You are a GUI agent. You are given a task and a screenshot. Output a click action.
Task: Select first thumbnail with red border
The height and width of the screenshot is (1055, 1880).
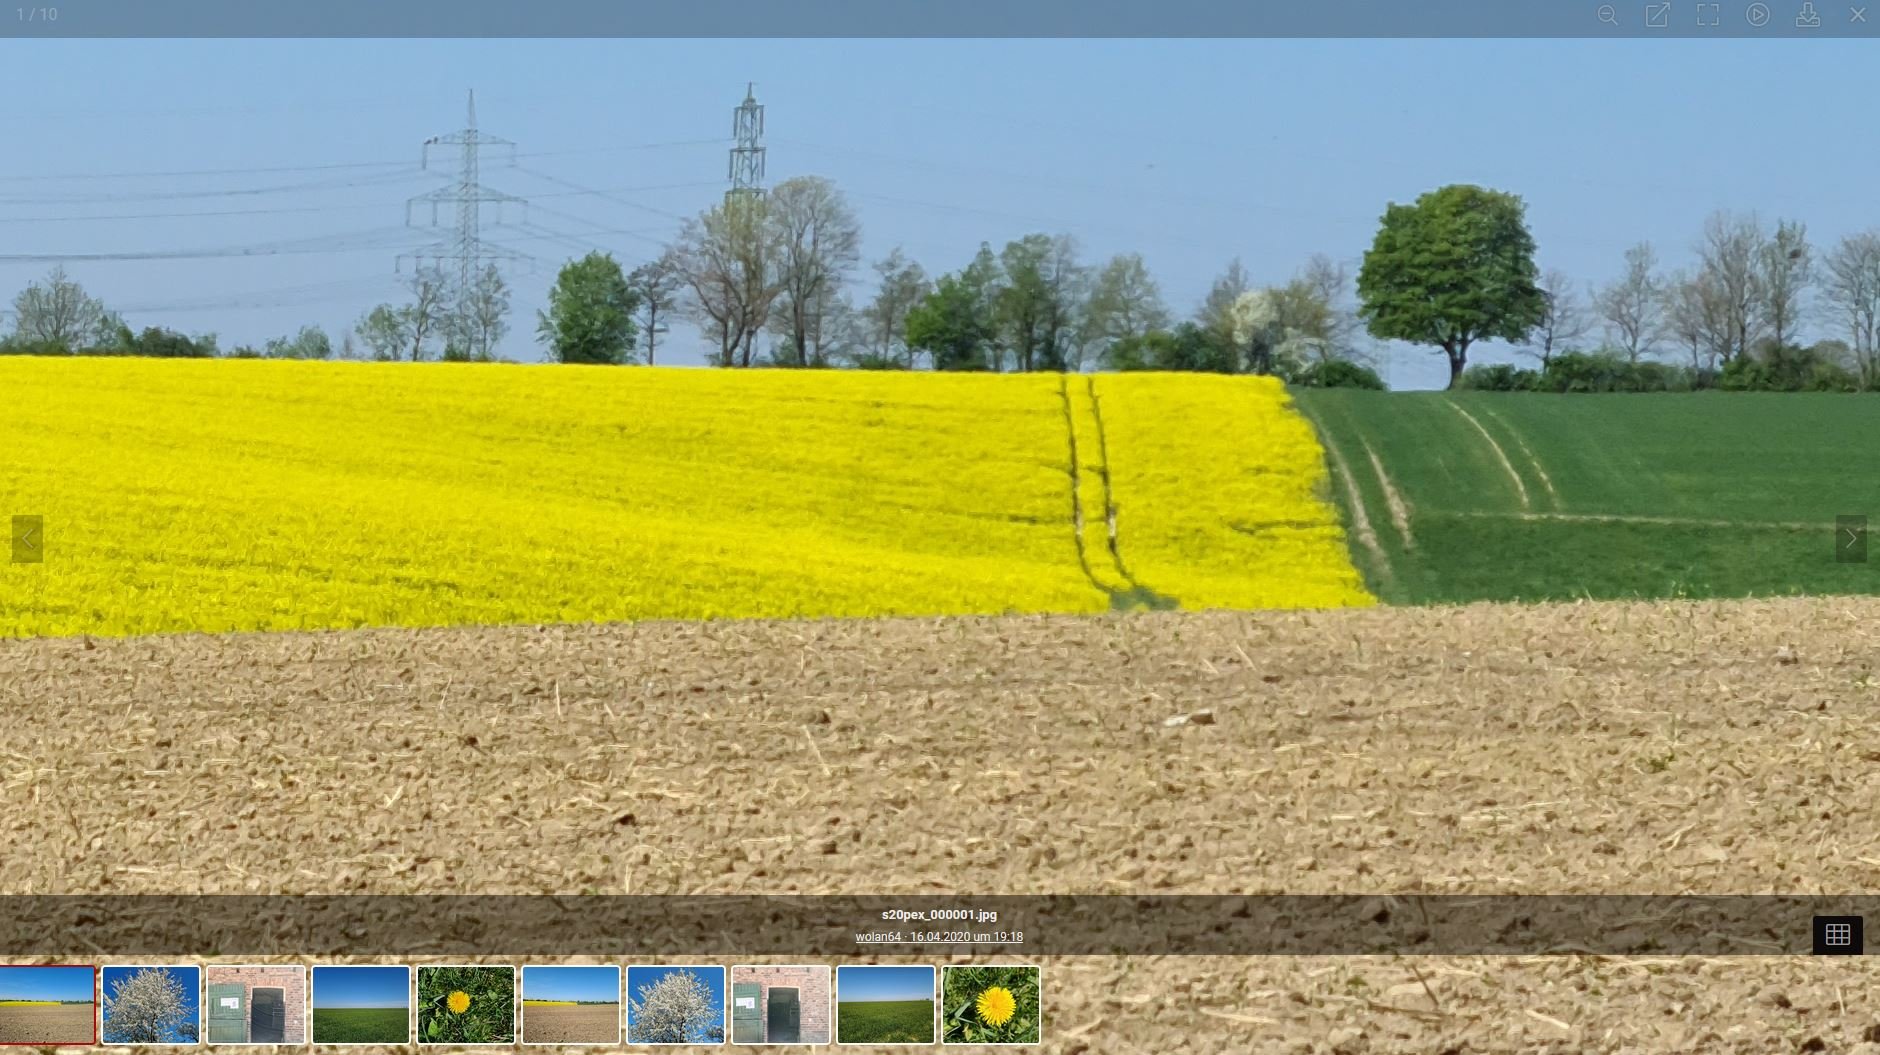coord(47,1005)
